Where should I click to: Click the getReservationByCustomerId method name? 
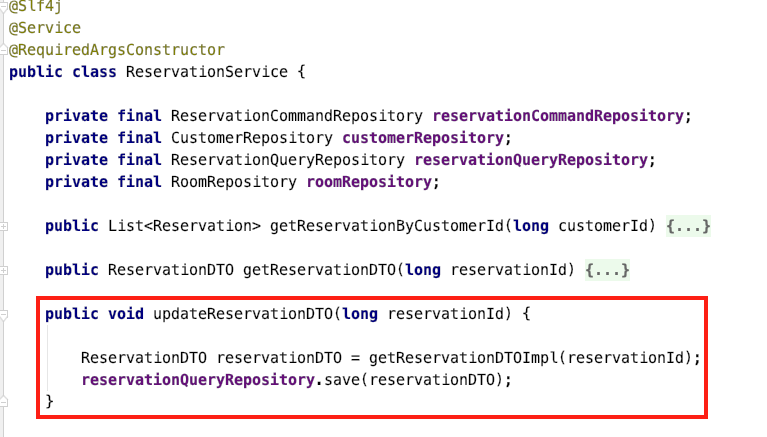387,226
